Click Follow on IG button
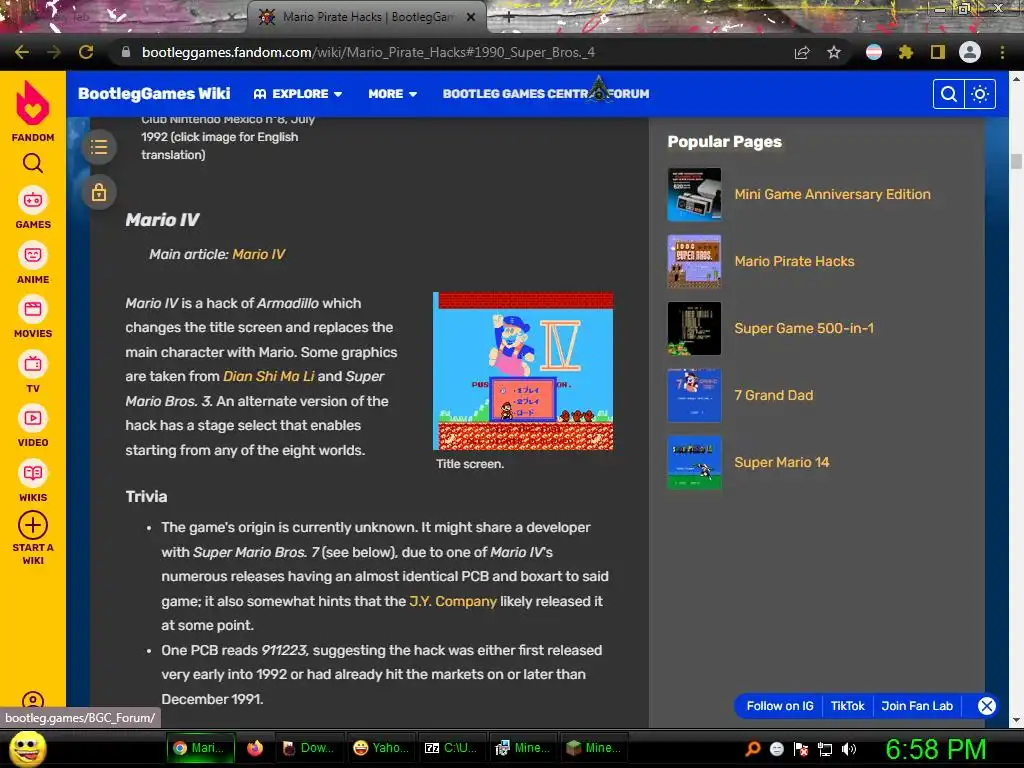This screenshot has width=1024, height=768. point(780,706)
